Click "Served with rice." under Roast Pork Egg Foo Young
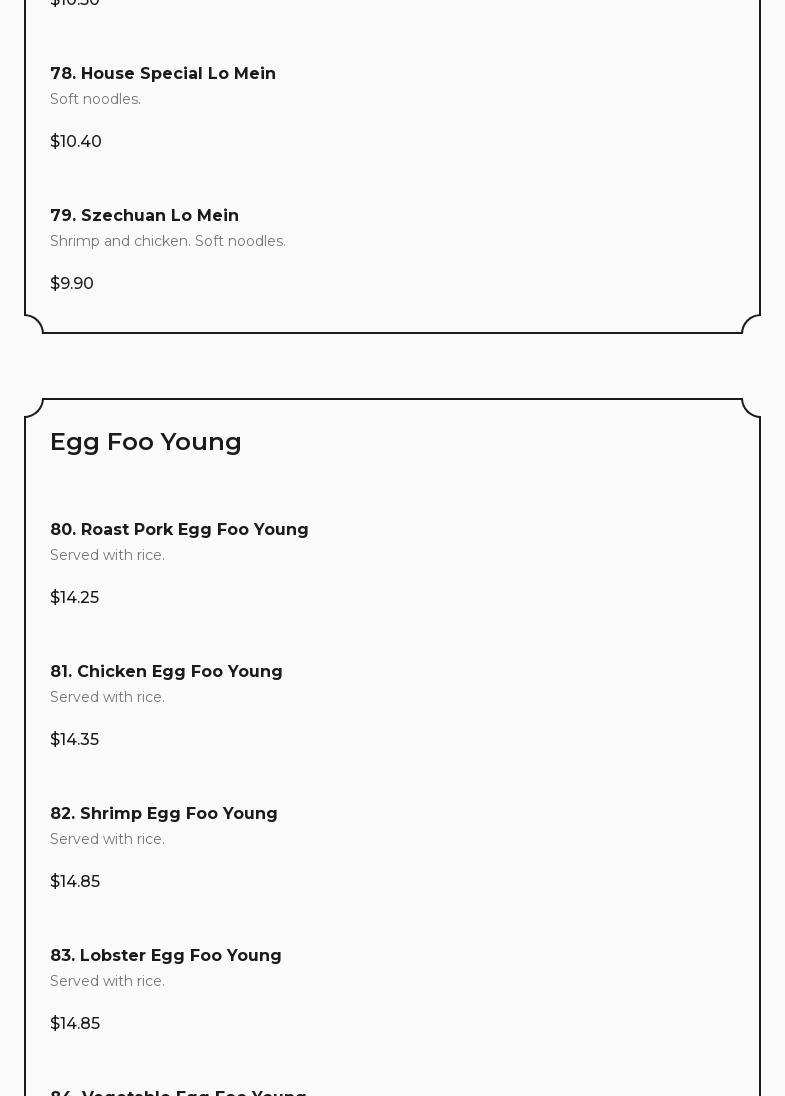This screenshot has width=785, height=1096. tap(108, 555)
